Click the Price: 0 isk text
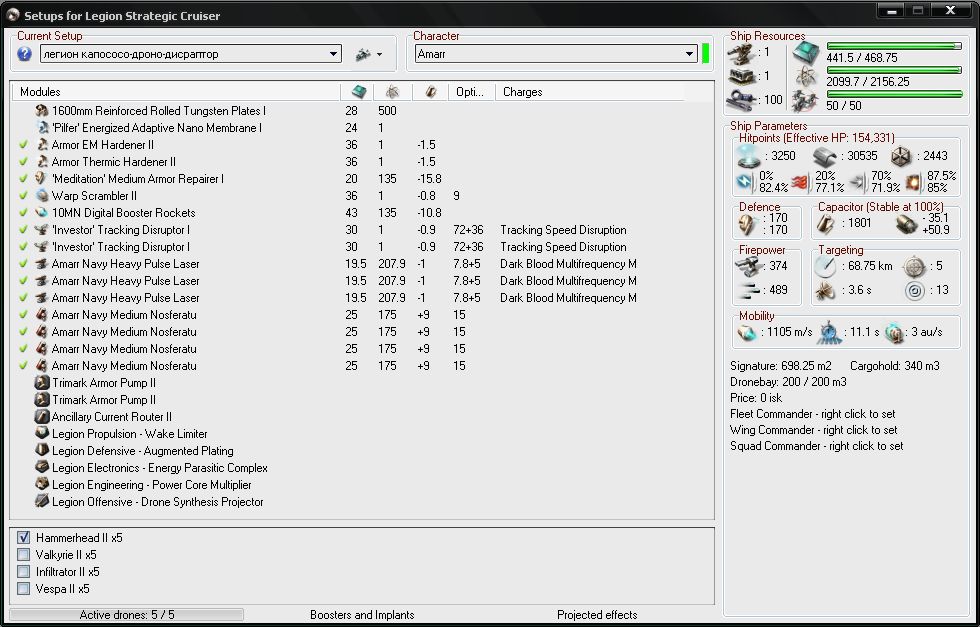The image size is (980, 627). pos(756,398)
